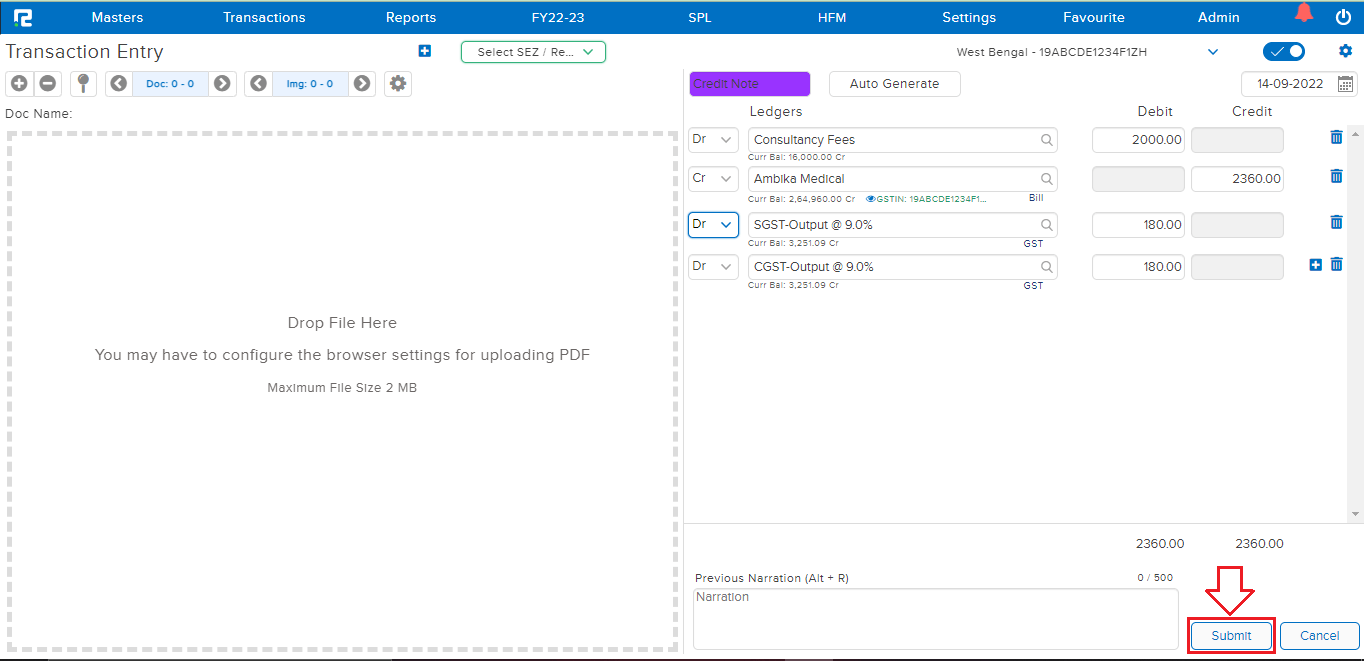Delete the Consultancy Fees ledger row

tap(1336, 138)
